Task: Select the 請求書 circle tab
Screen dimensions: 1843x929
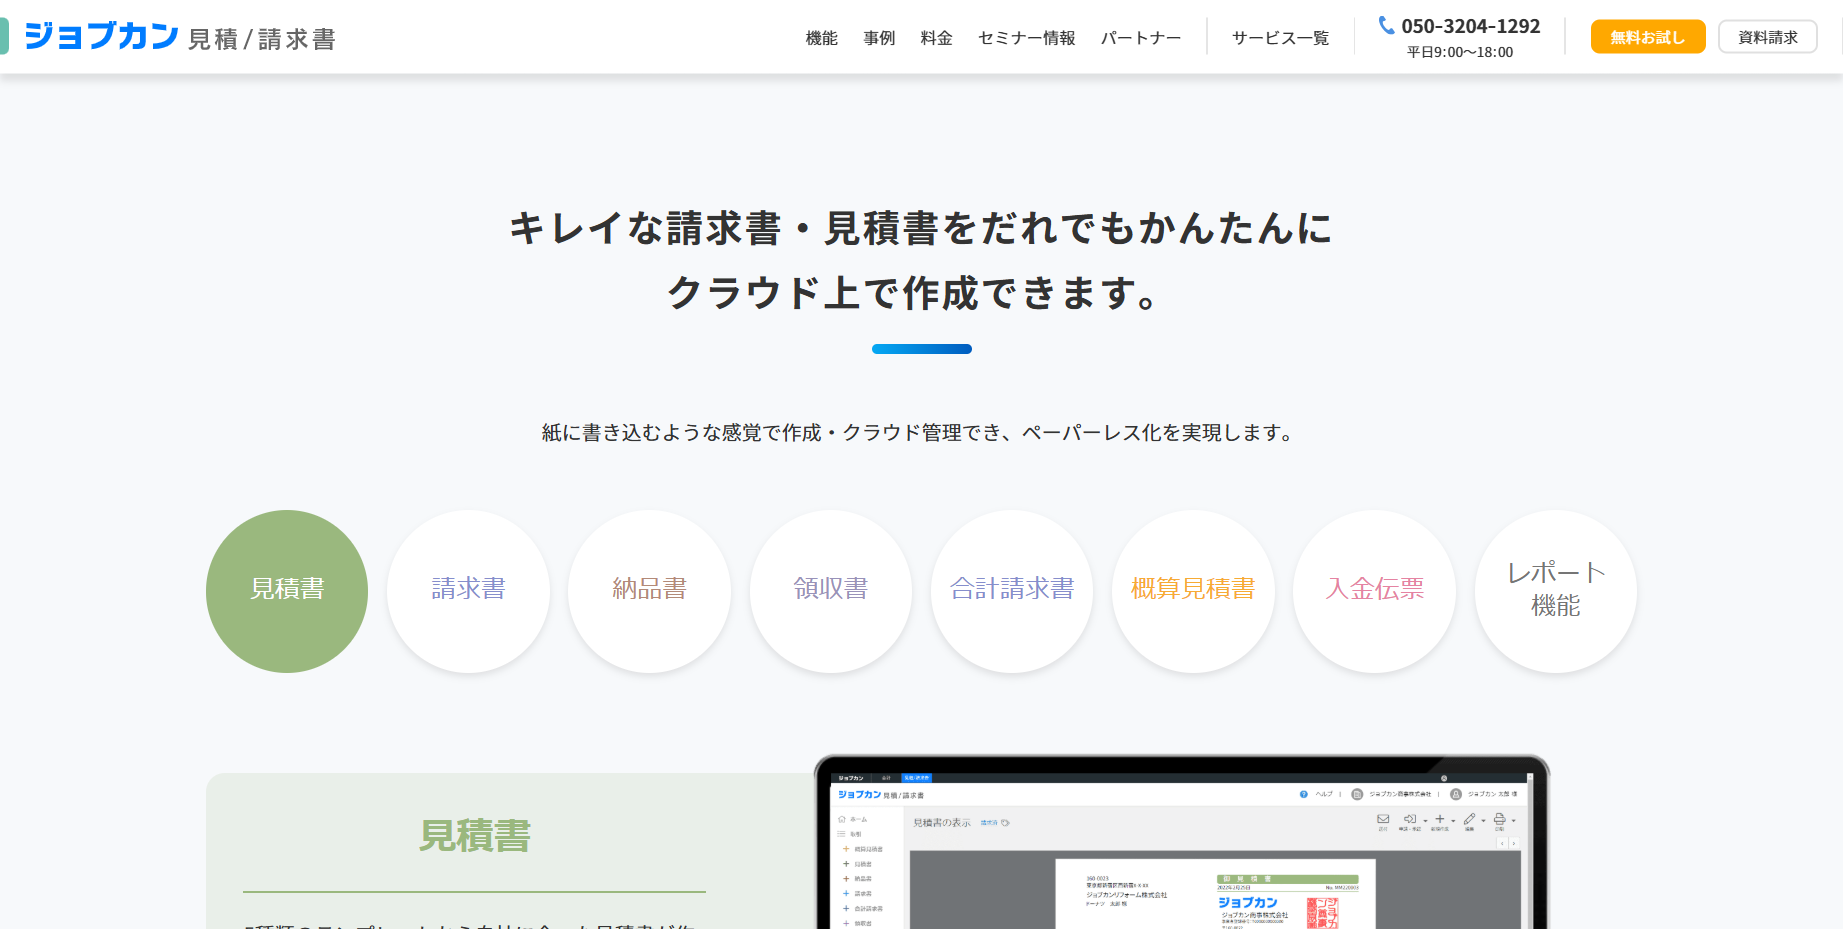Action: click(x=468, y=591)
